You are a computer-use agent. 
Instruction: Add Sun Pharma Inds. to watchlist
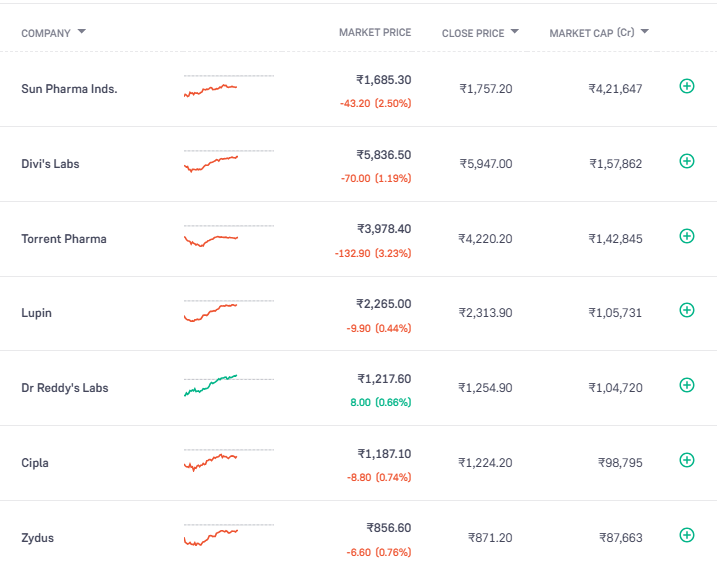pos(686,87)
